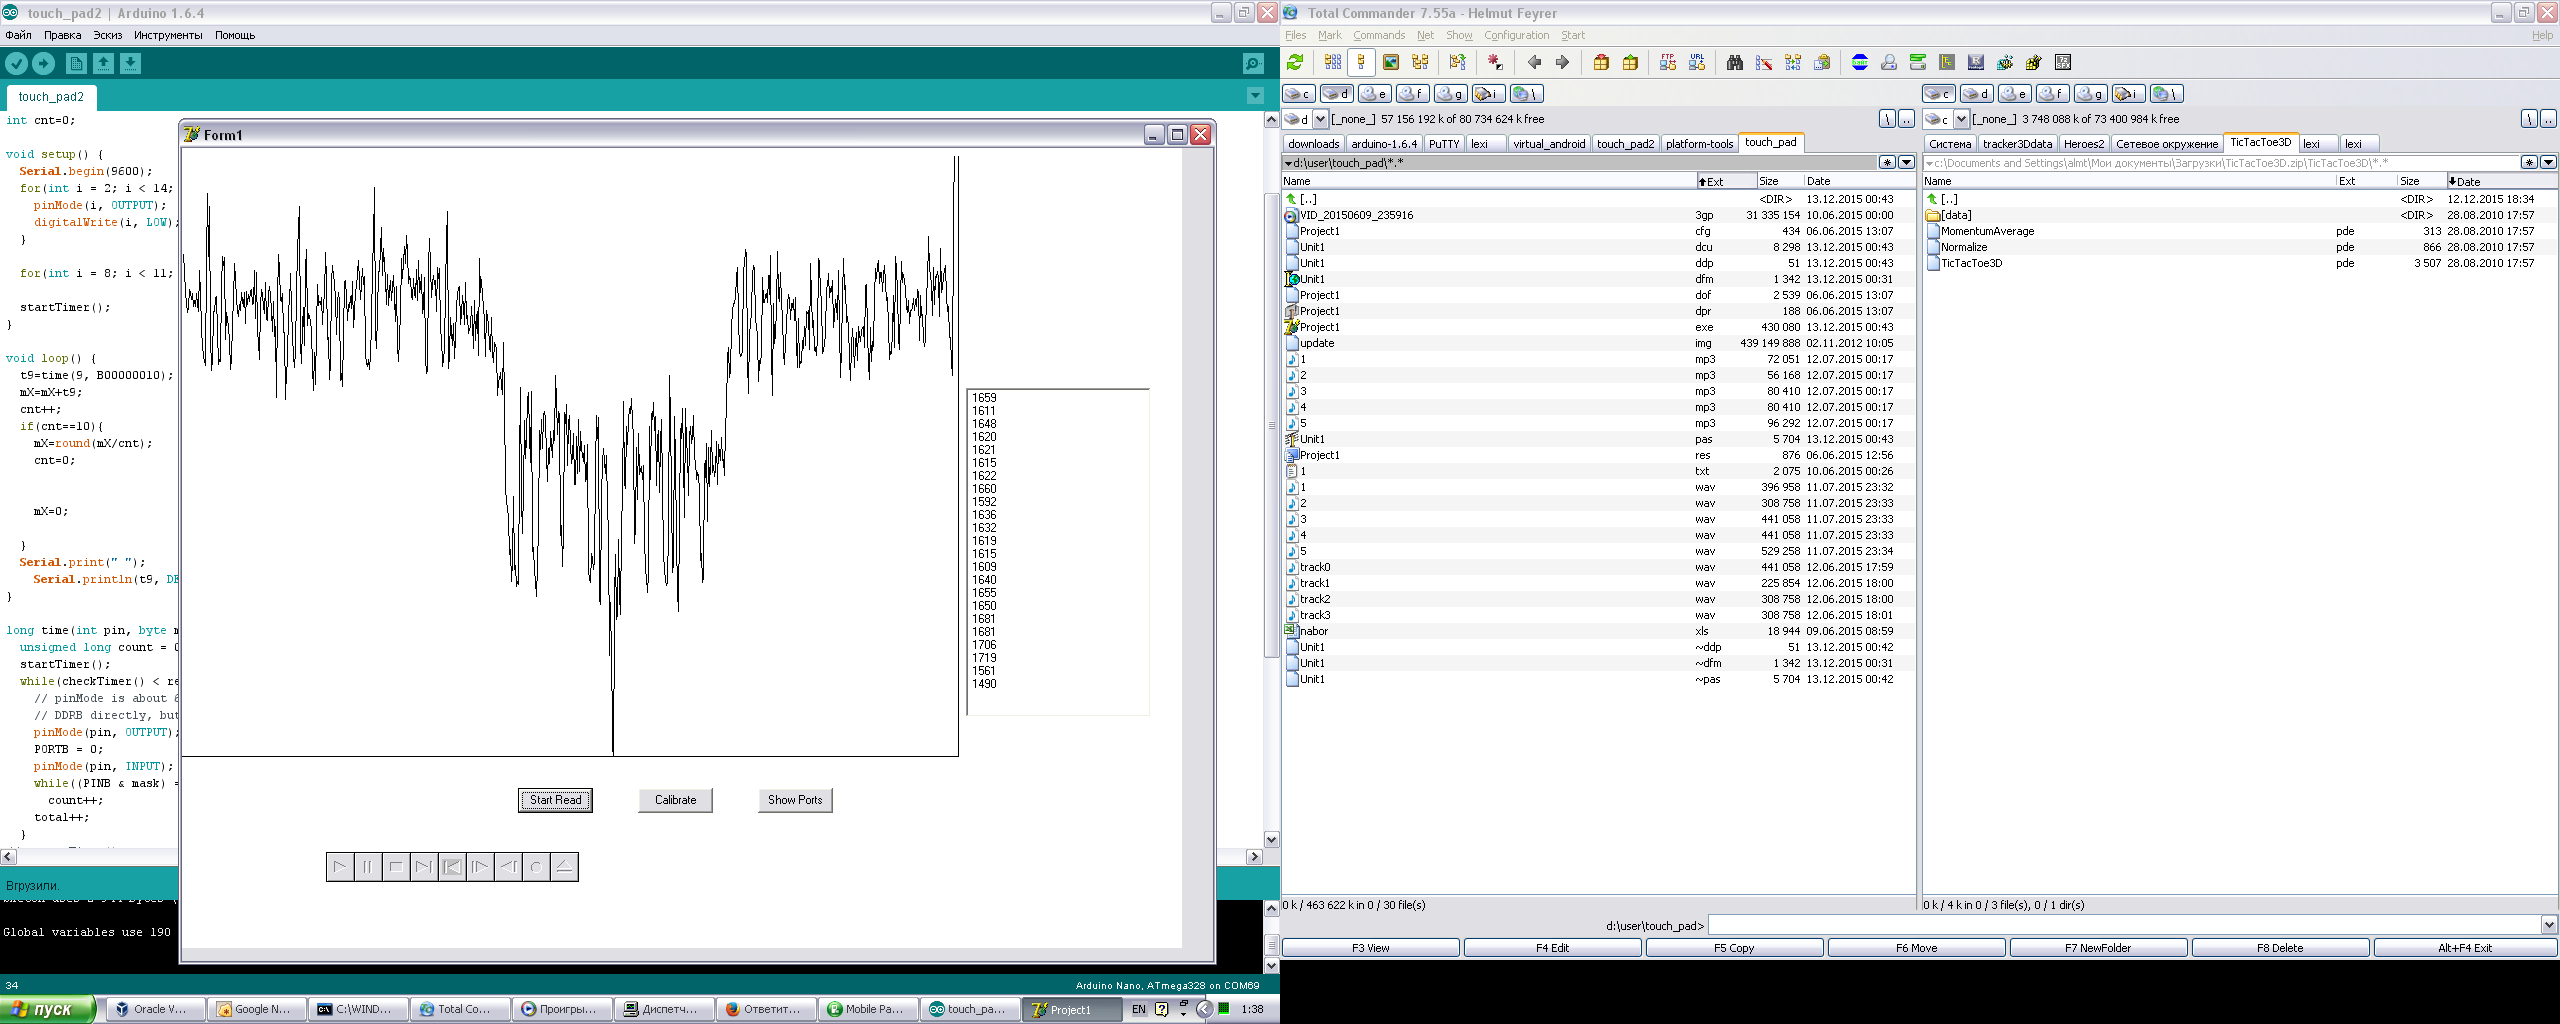Viewport: 2560px width, 1024px height.
Task: Toggle left panel drive e button
Action: coord(1375,94)
